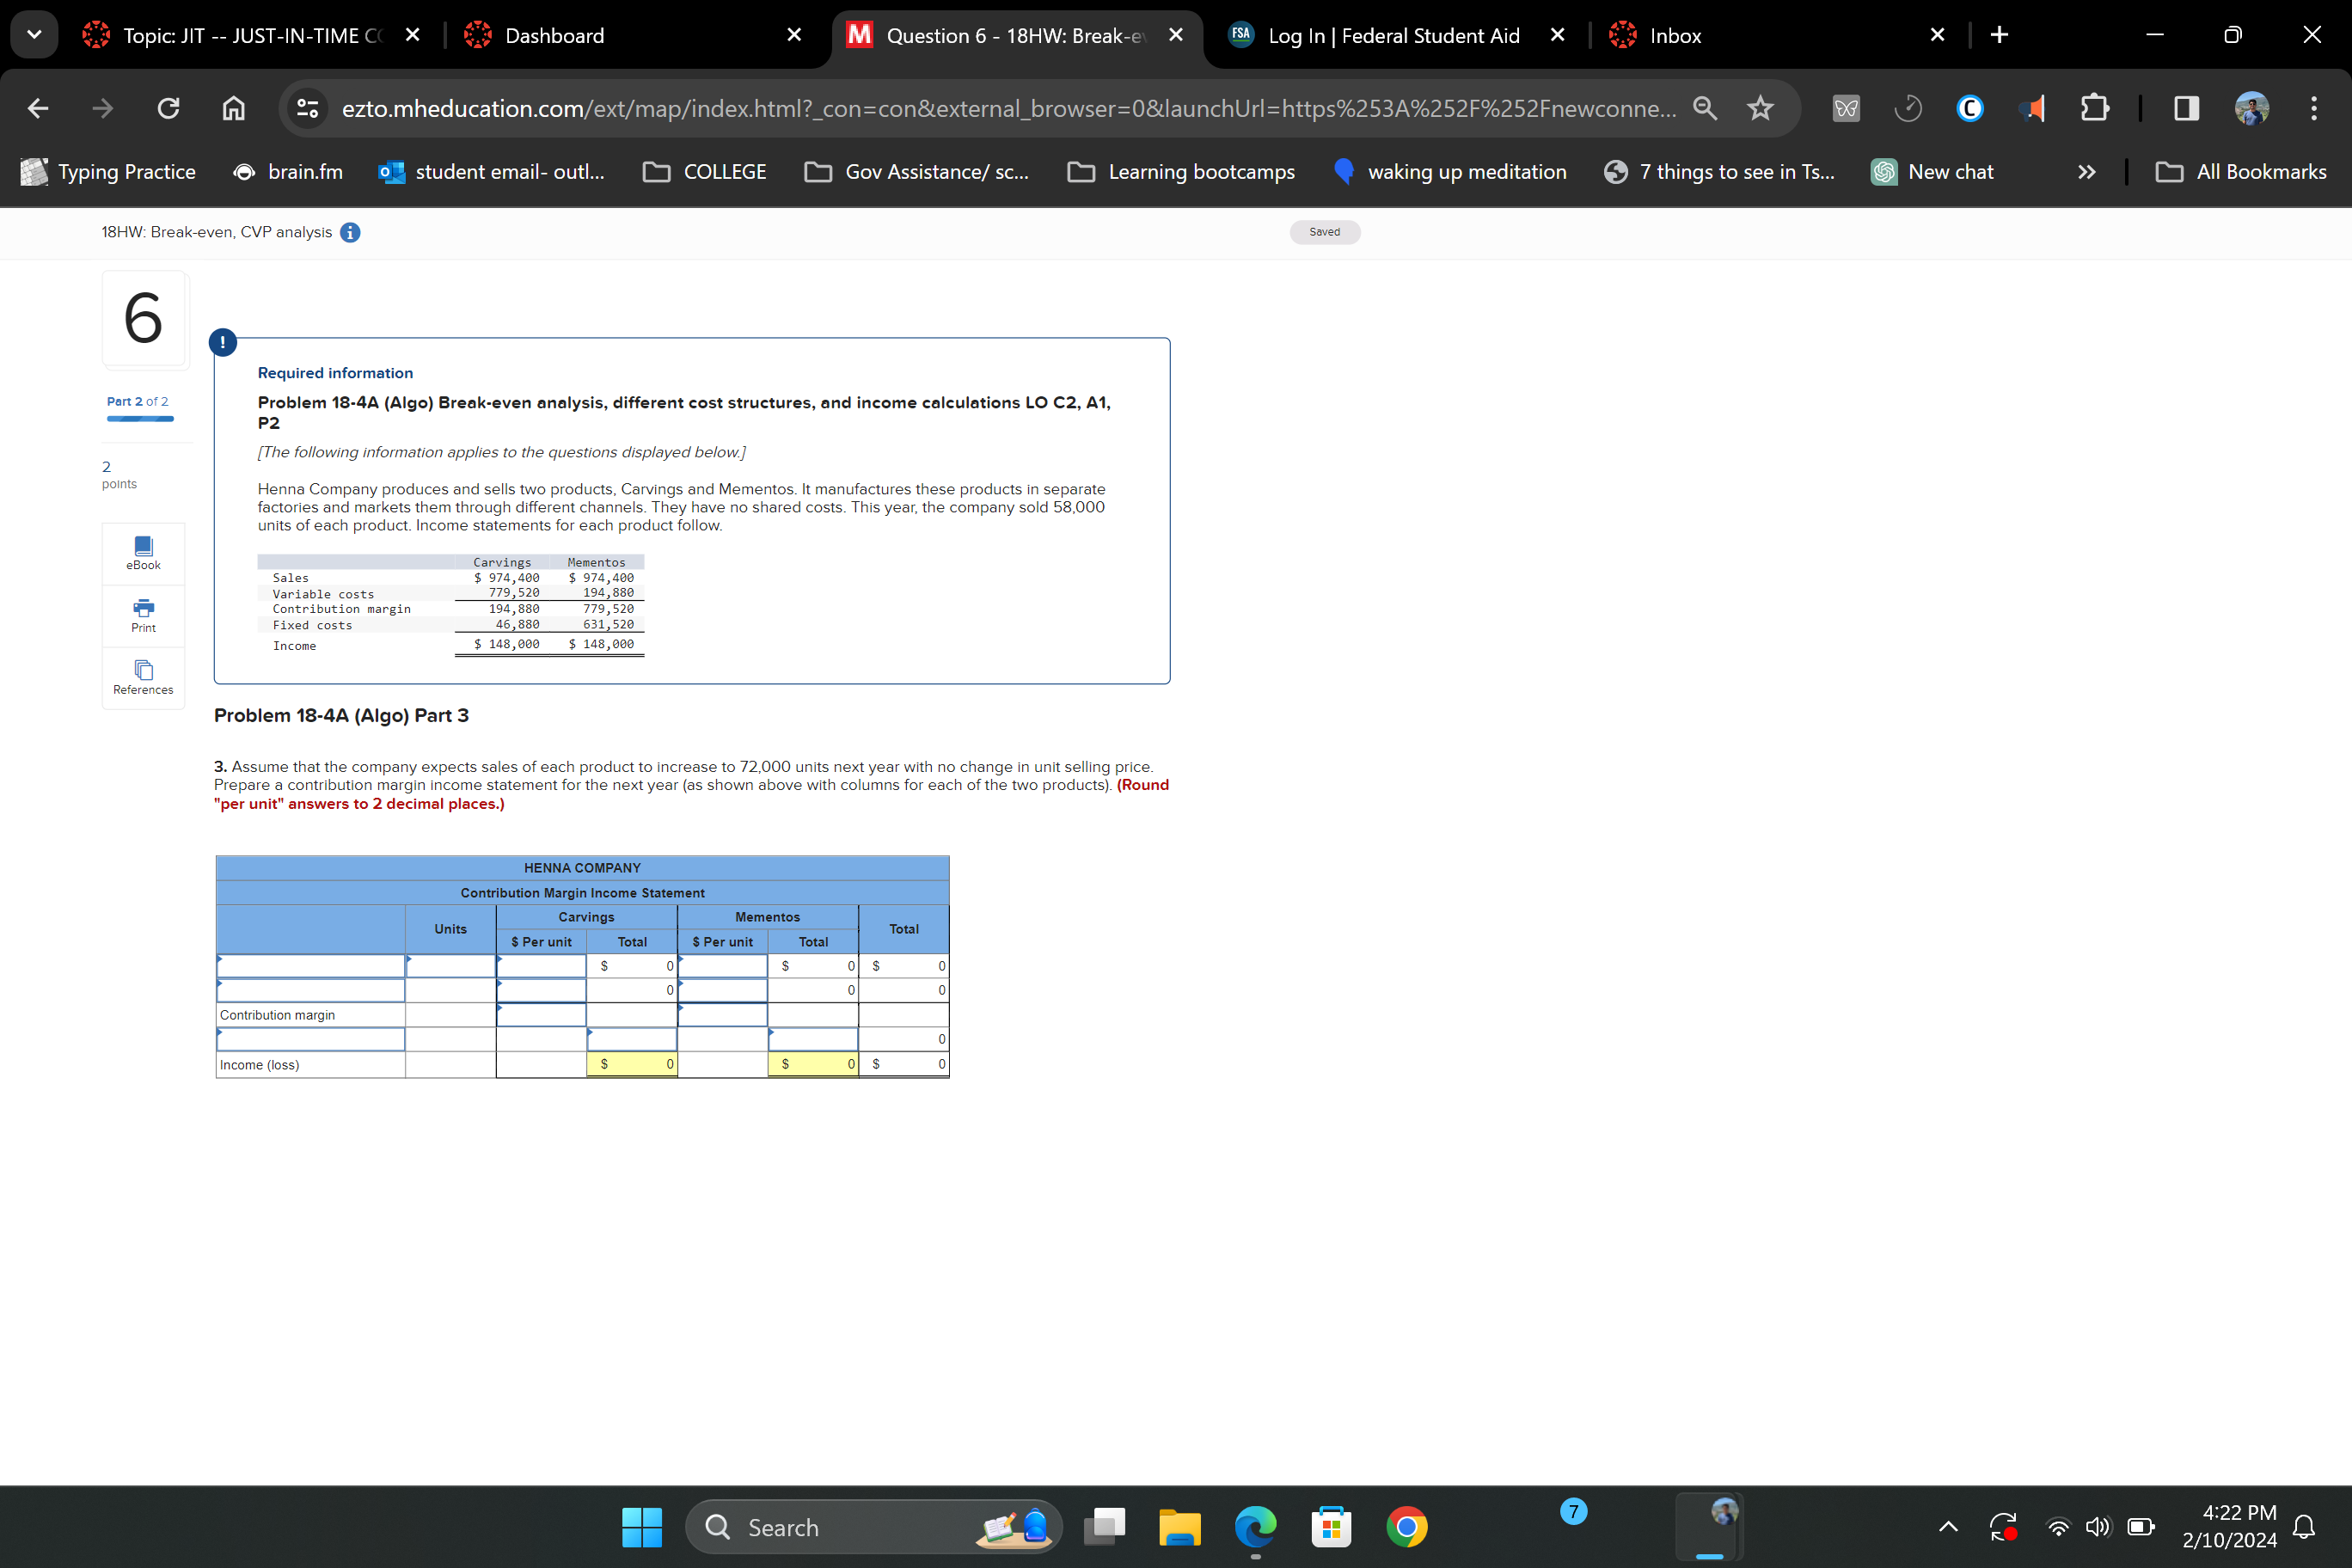Click the first row Units input cell
Screen dimensions: 2352x1568
click(450, 966)
